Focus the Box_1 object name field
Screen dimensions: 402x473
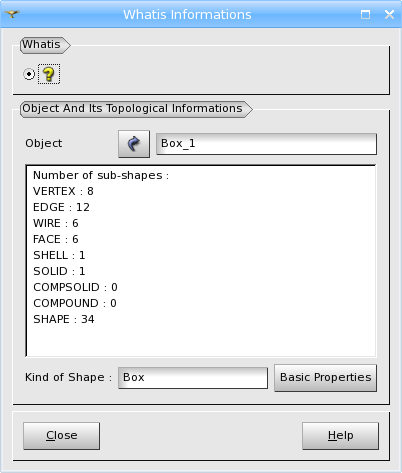click(266, 144)
